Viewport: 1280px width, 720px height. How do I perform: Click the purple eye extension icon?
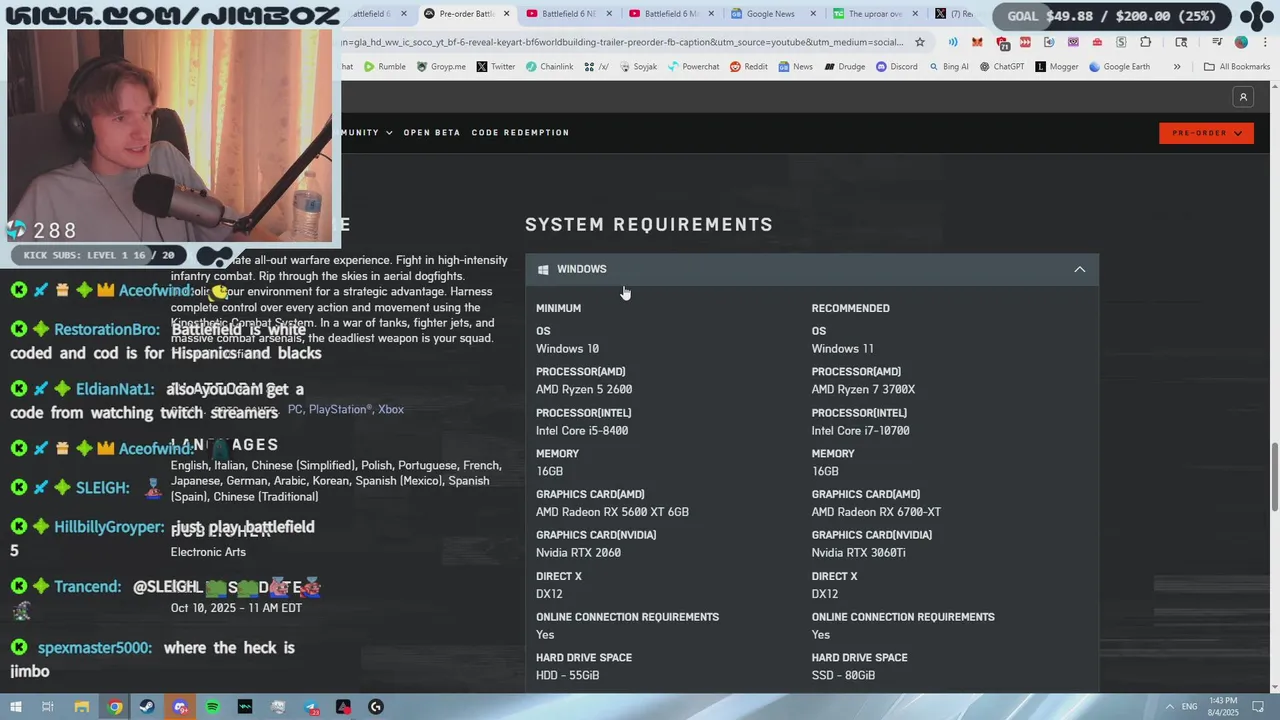click(x=1073, y=42)
